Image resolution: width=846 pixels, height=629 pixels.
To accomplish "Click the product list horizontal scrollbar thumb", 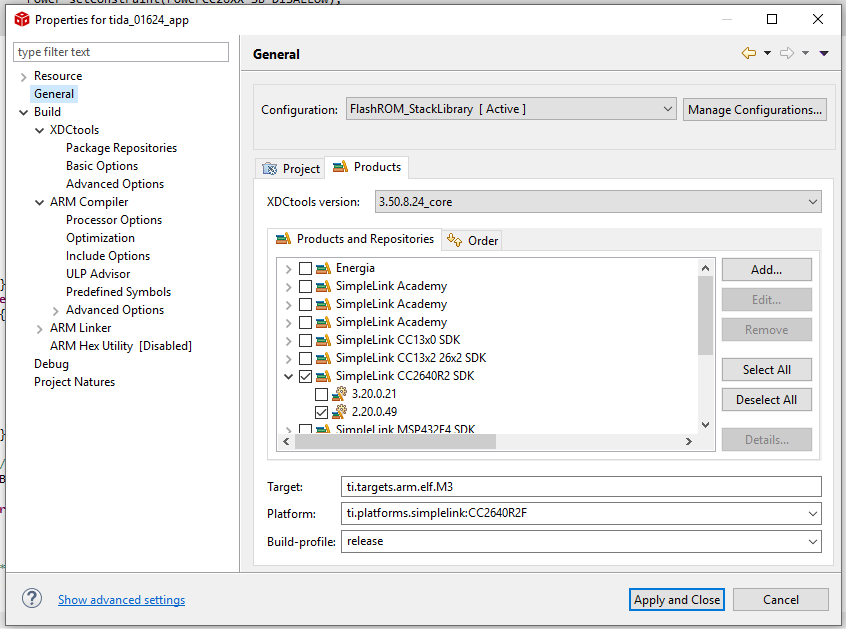I will pyautogui.click(x=395, y=441).
